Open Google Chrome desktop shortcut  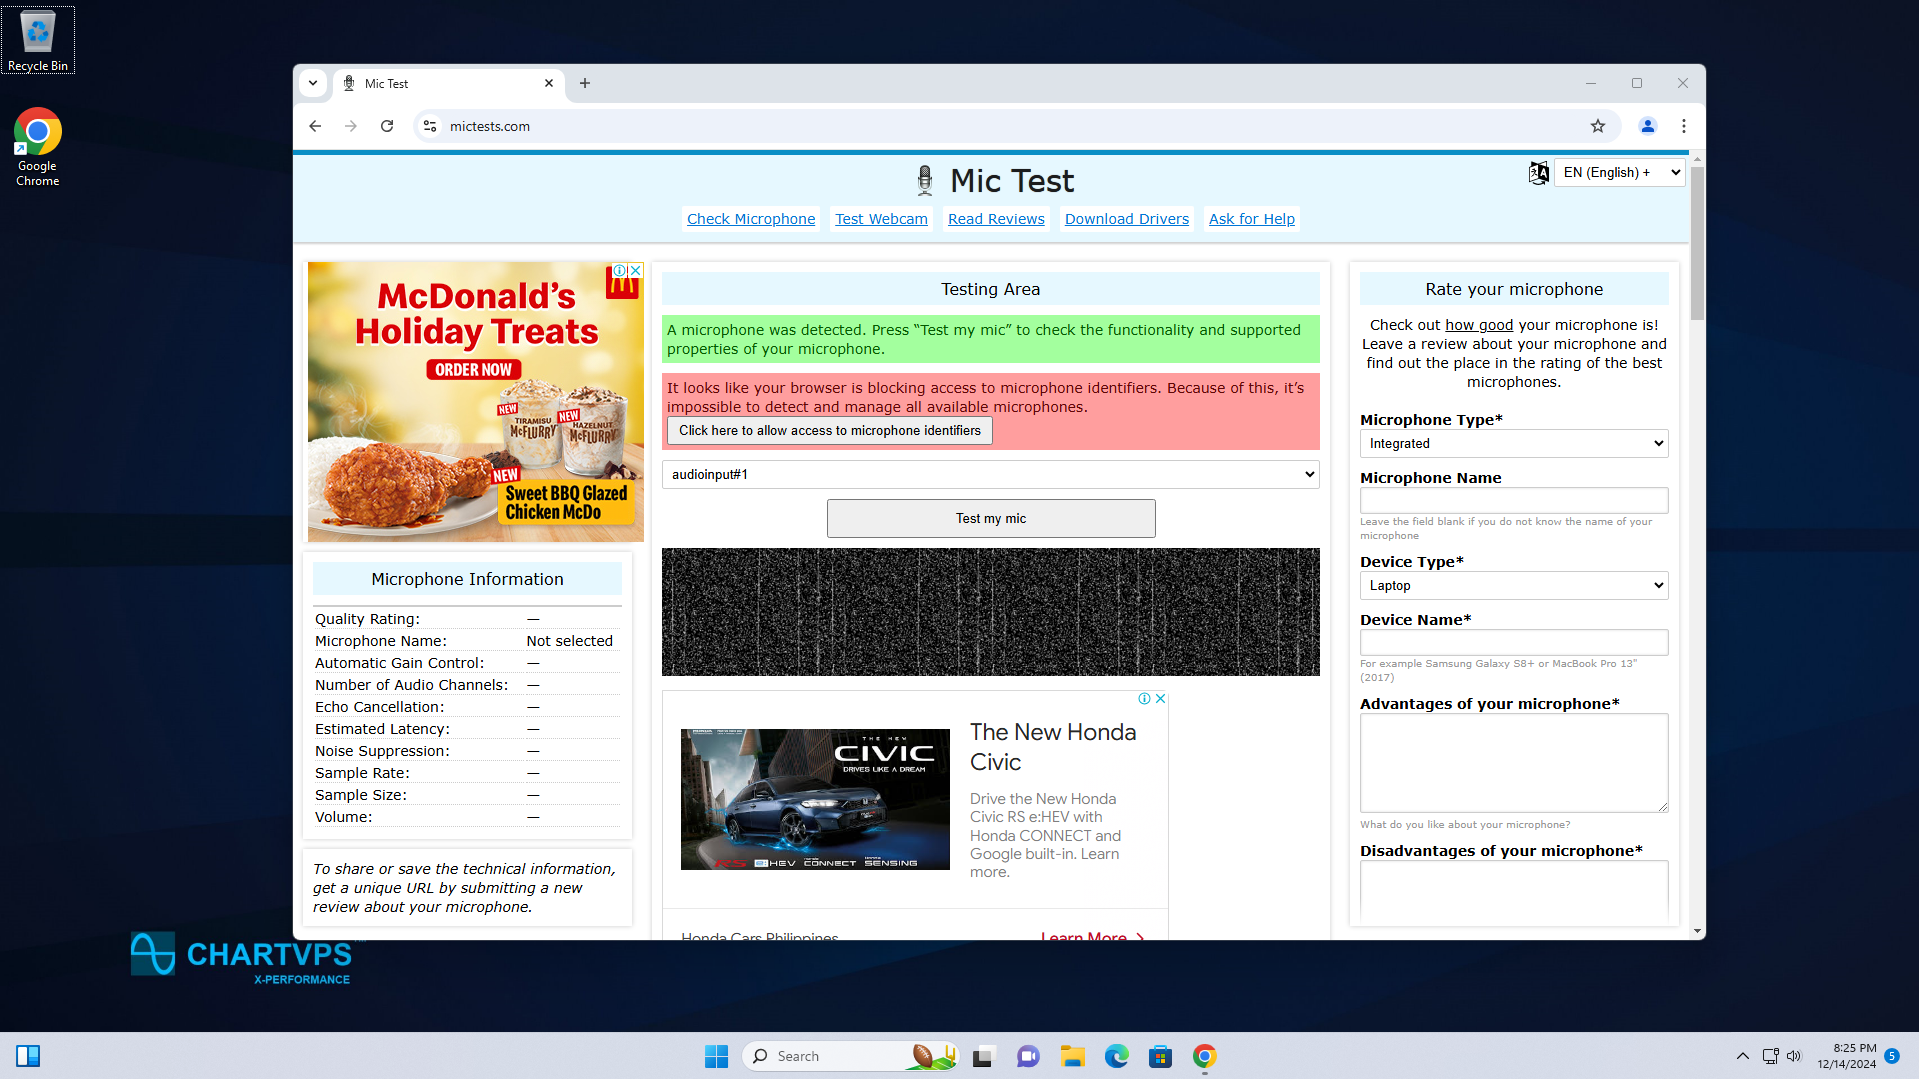[37, 147]
